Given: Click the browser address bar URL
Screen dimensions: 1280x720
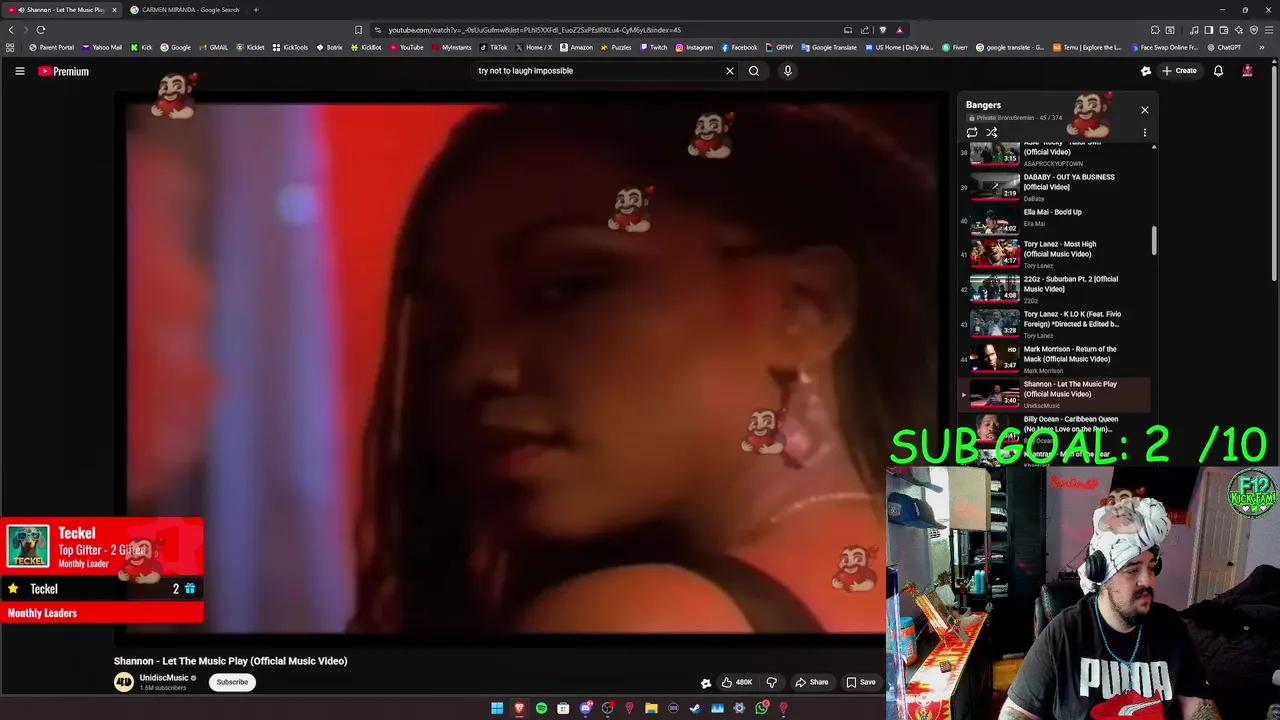Looking at the screenshot, I should (x=534, y=30).
